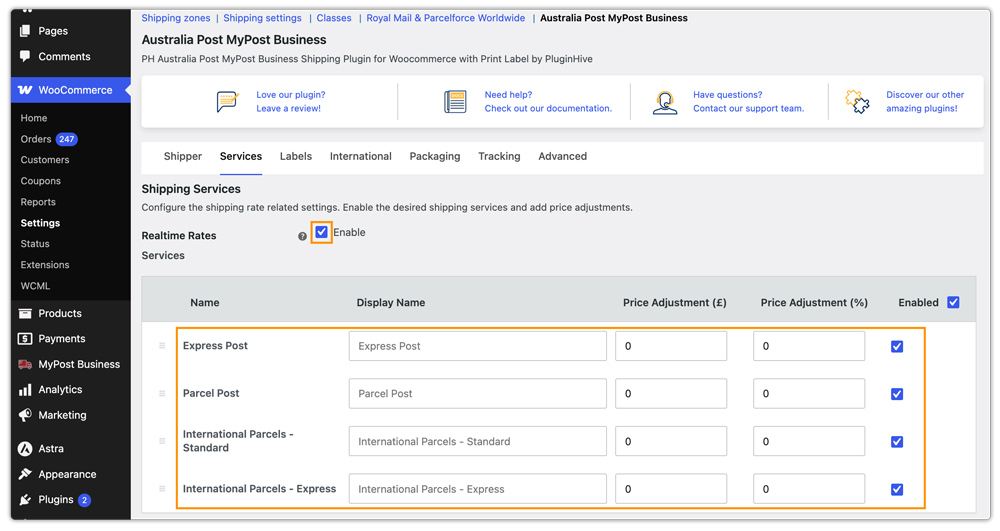Click International Parcels - Express Price Adjustment (%) field
The width and height of the screenshot is (1000, 531).
[809, 489]
